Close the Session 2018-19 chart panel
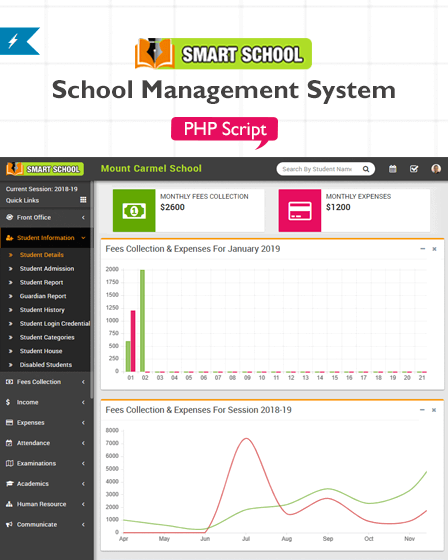 [x=434, y=410]
